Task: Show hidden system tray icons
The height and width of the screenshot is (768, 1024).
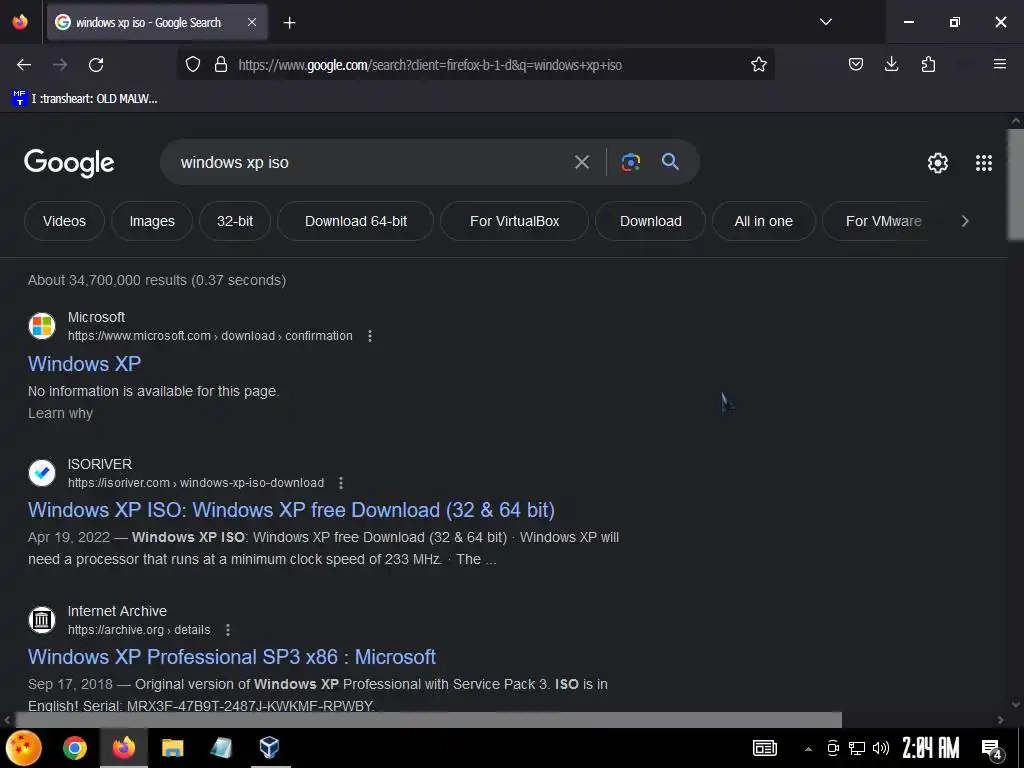Action: [808, 749]
